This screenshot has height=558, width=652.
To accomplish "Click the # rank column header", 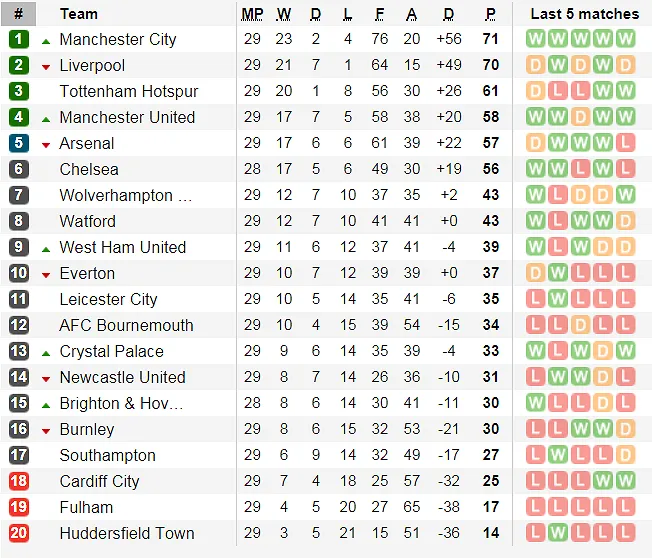I will tap(18, 14).
